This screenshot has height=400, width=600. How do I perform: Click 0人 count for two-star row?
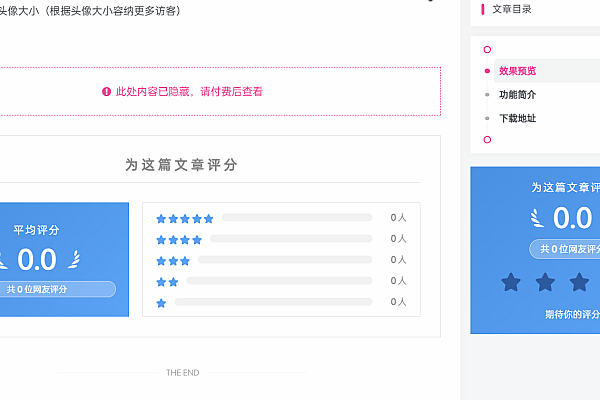(398, 281)
